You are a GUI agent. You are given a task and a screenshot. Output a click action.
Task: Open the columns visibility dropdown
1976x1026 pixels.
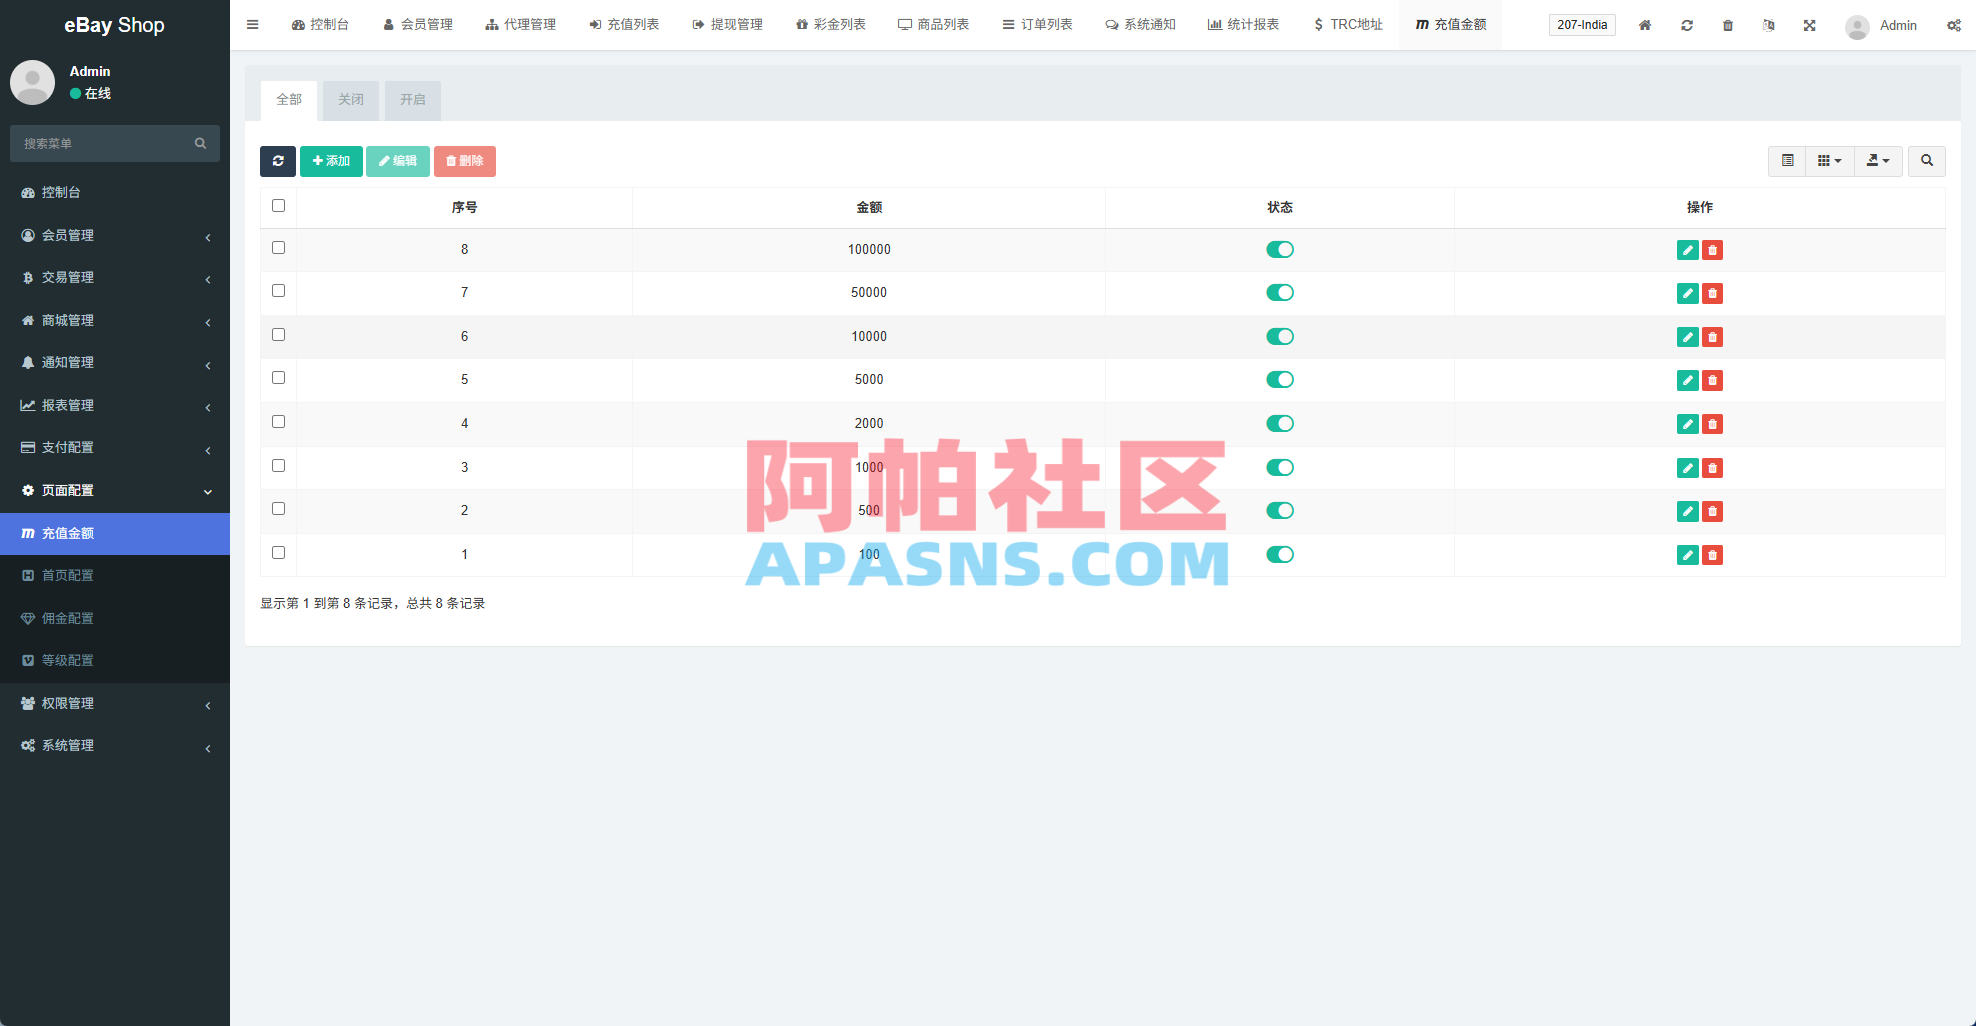(1830, 161)
